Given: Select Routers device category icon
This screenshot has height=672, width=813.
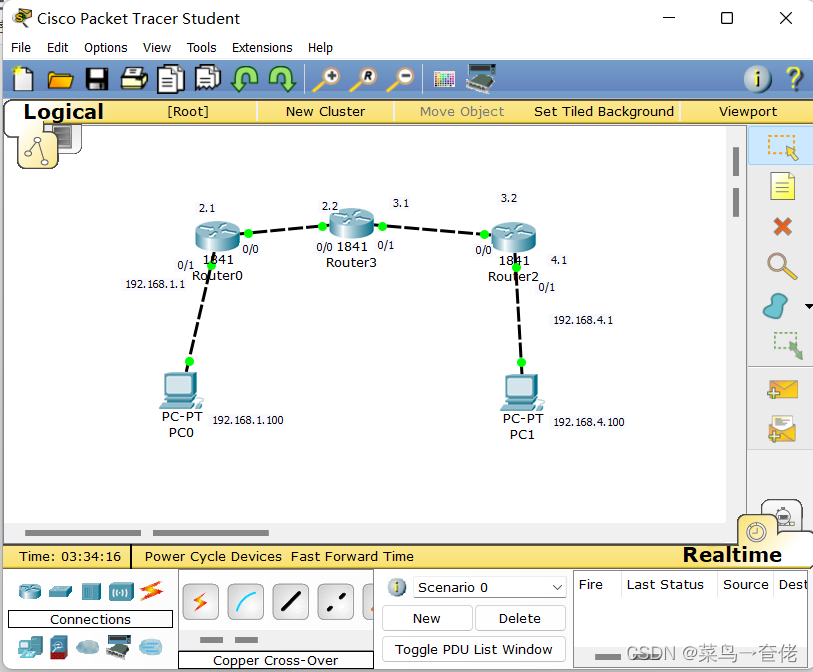Looking at the screenshot, I should pyautogui.click(x=30, y=591).
